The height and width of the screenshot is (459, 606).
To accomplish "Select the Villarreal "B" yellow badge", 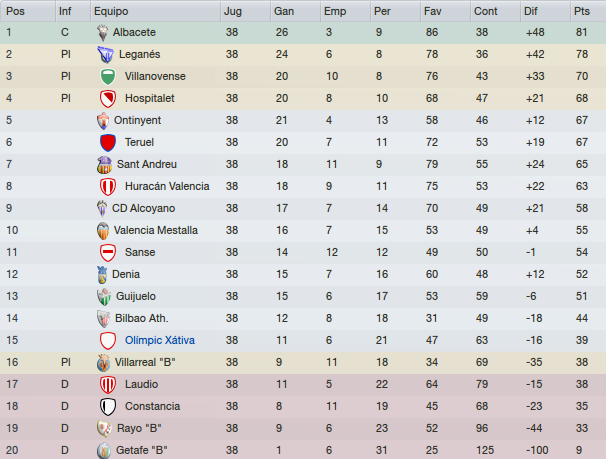I will click(103, 363).
